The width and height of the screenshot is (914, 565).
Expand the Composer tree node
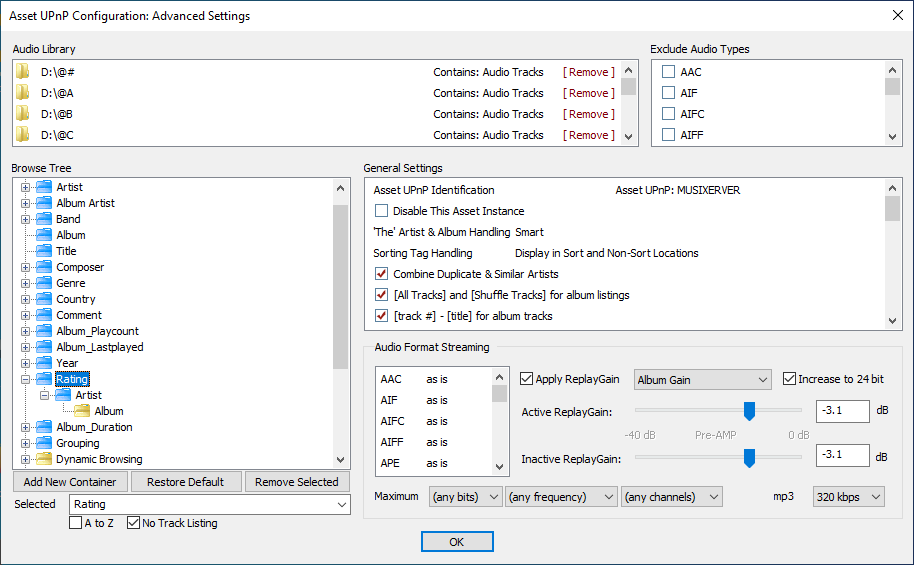[x=25, y=267]
